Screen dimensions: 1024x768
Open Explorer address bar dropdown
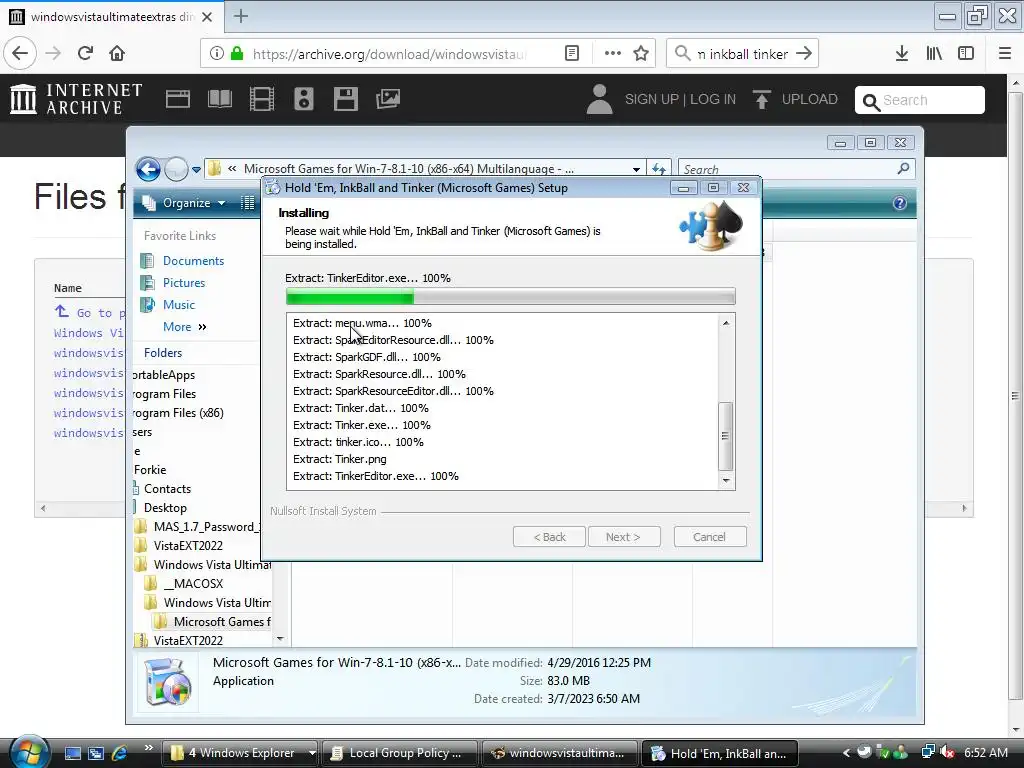(x=636, y=169)
